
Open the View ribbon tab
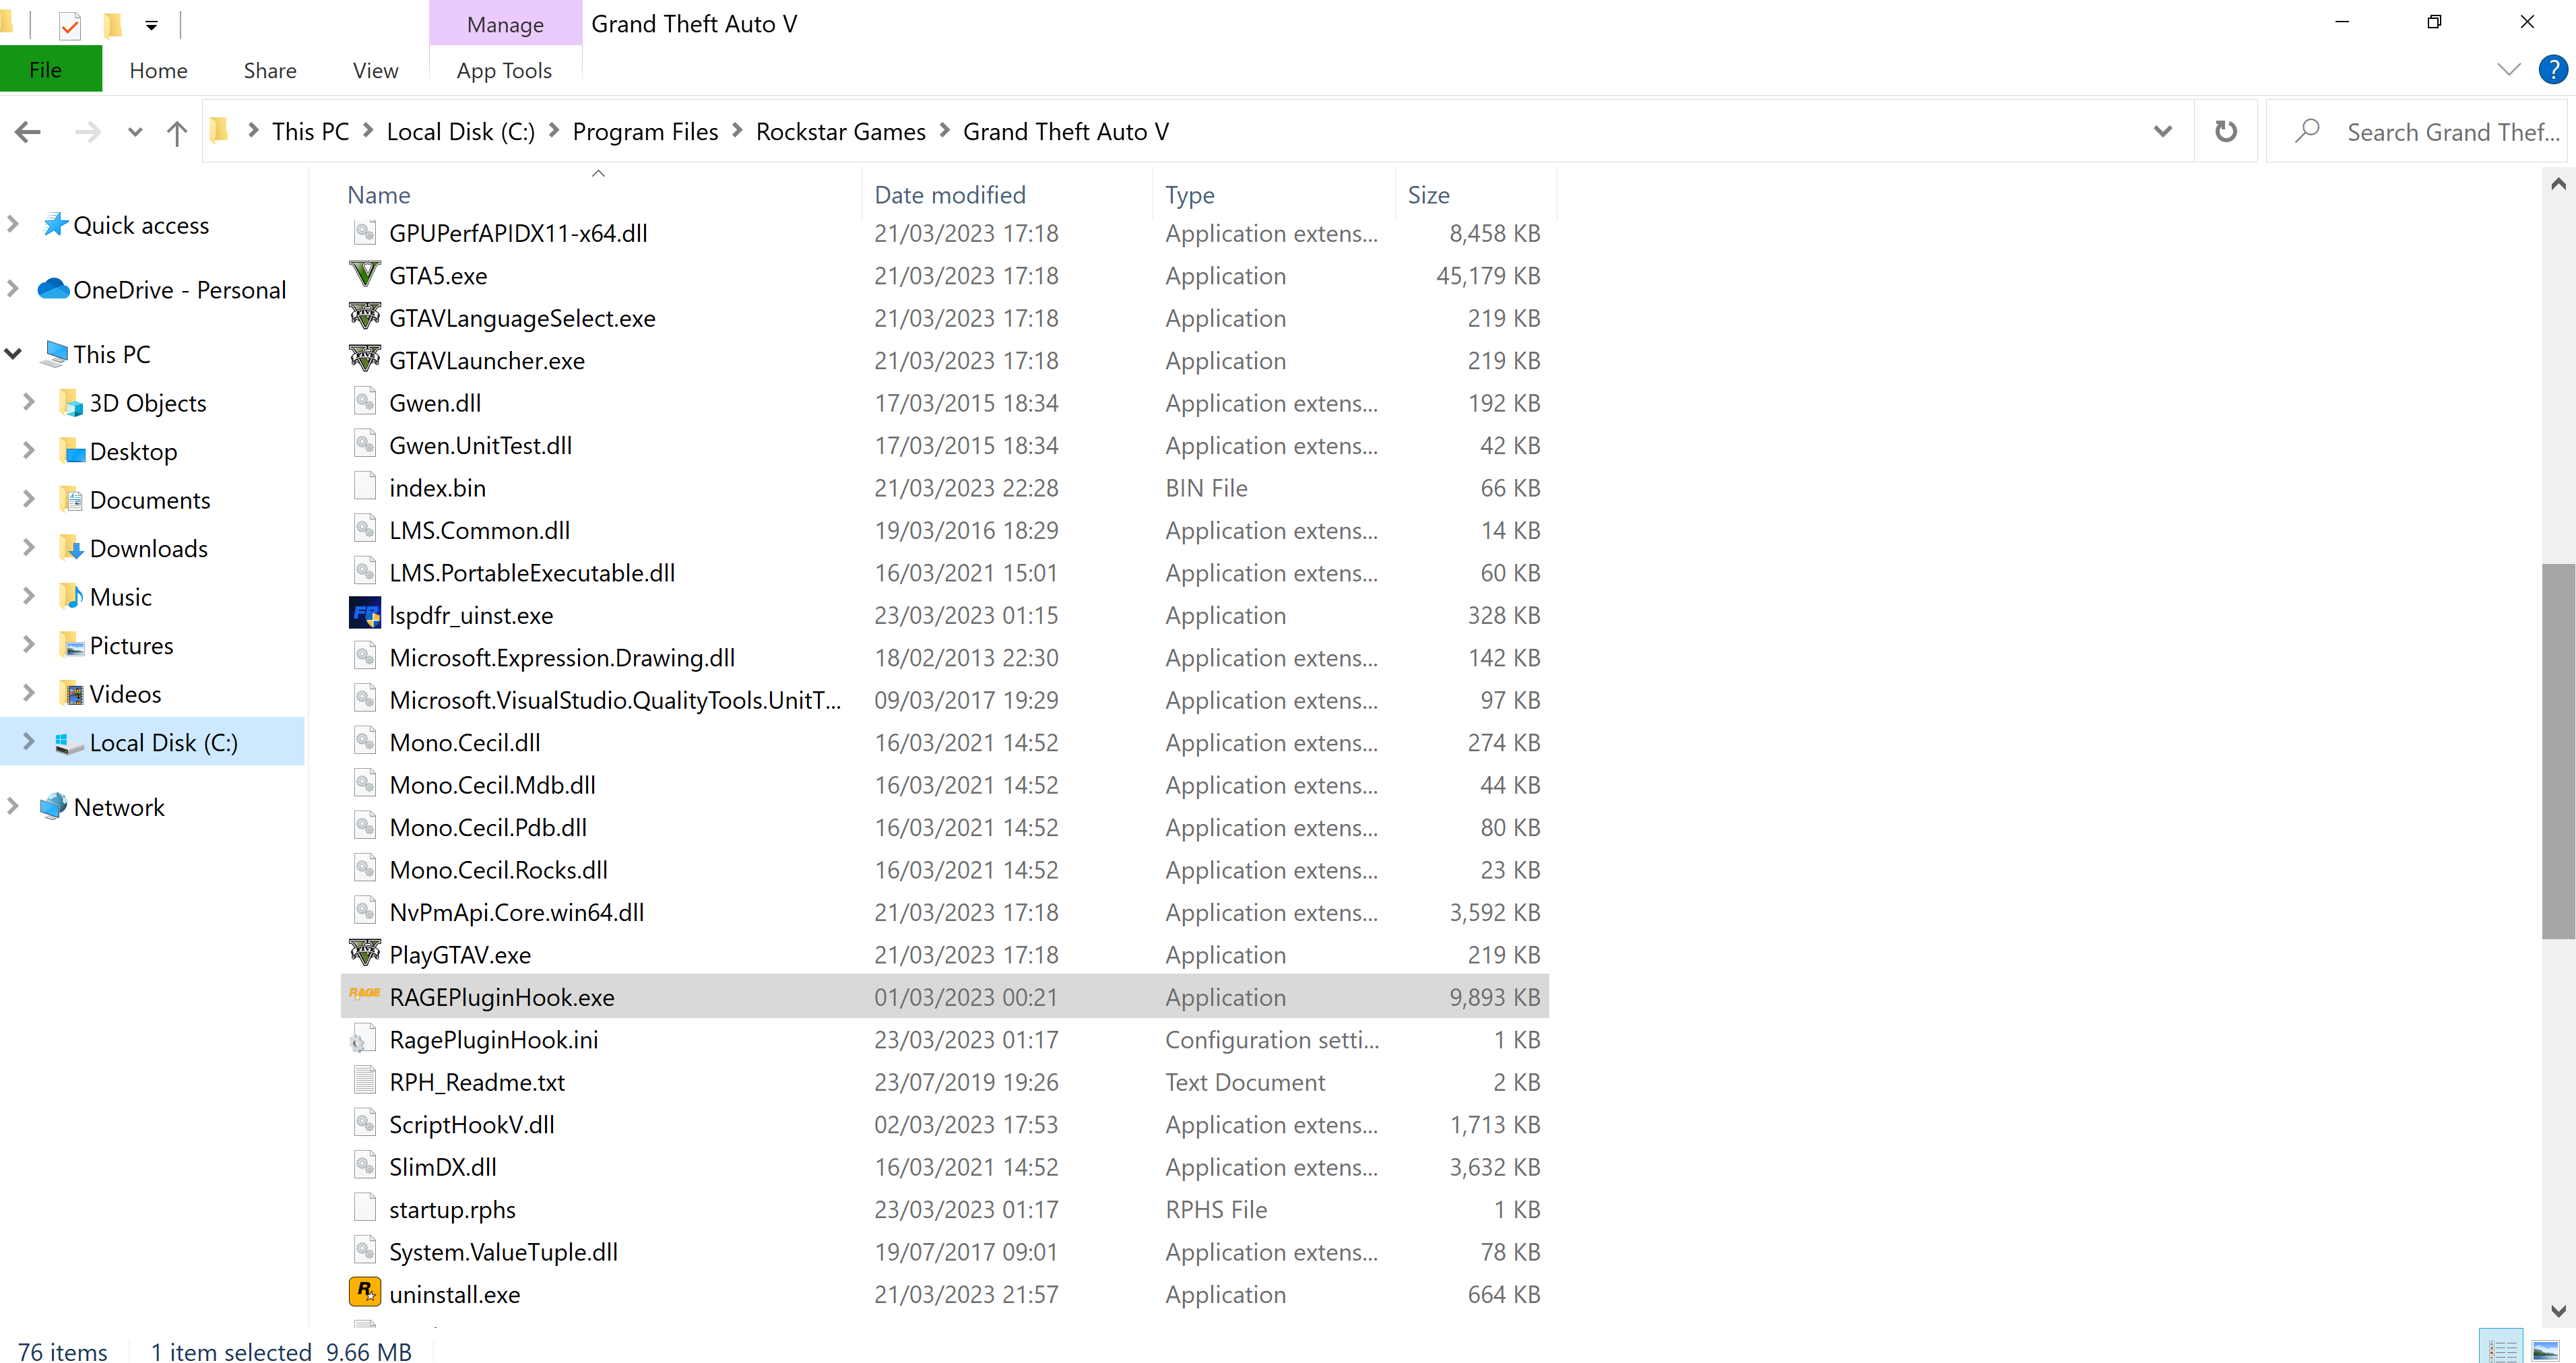(x=375, y=71)
